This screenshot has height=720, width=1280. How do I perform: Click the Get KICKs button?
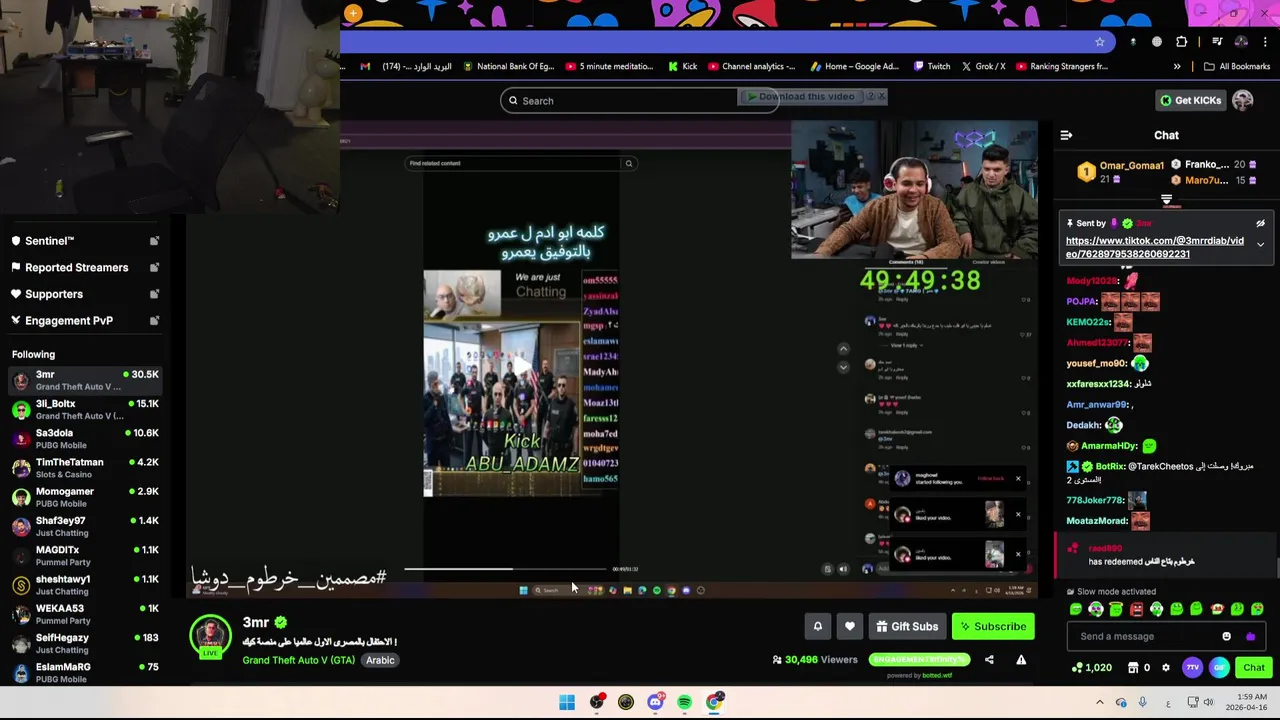coord(1190,100)
